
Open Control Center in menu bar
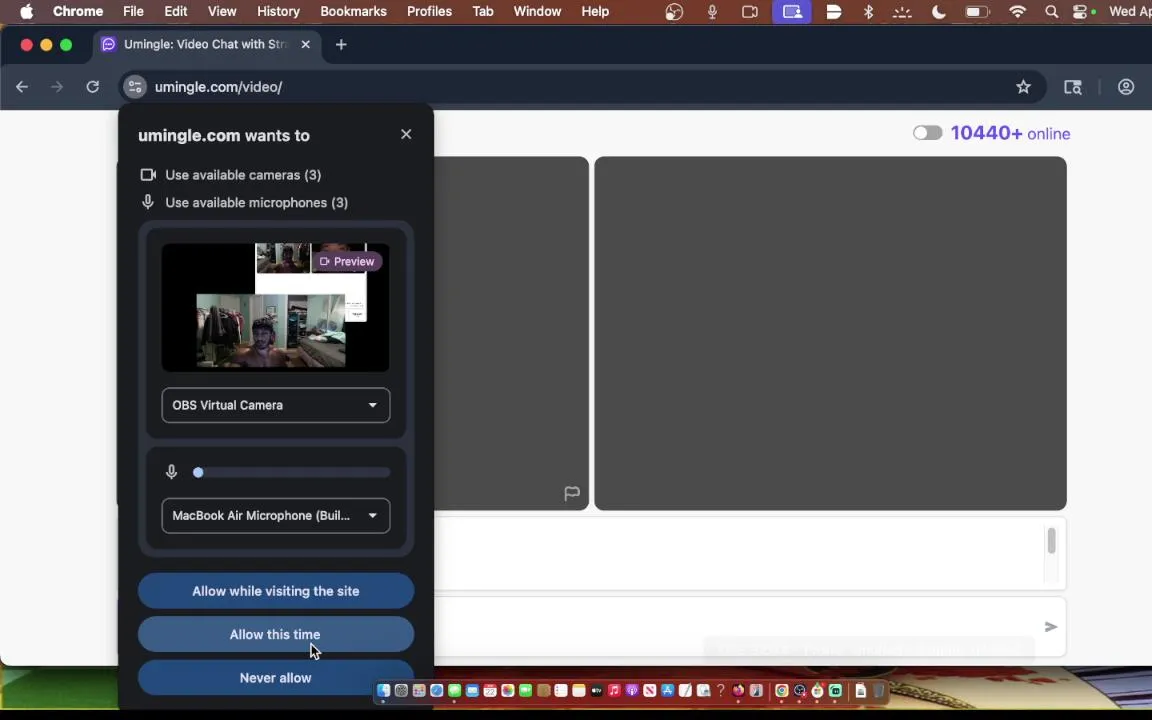1081,11
